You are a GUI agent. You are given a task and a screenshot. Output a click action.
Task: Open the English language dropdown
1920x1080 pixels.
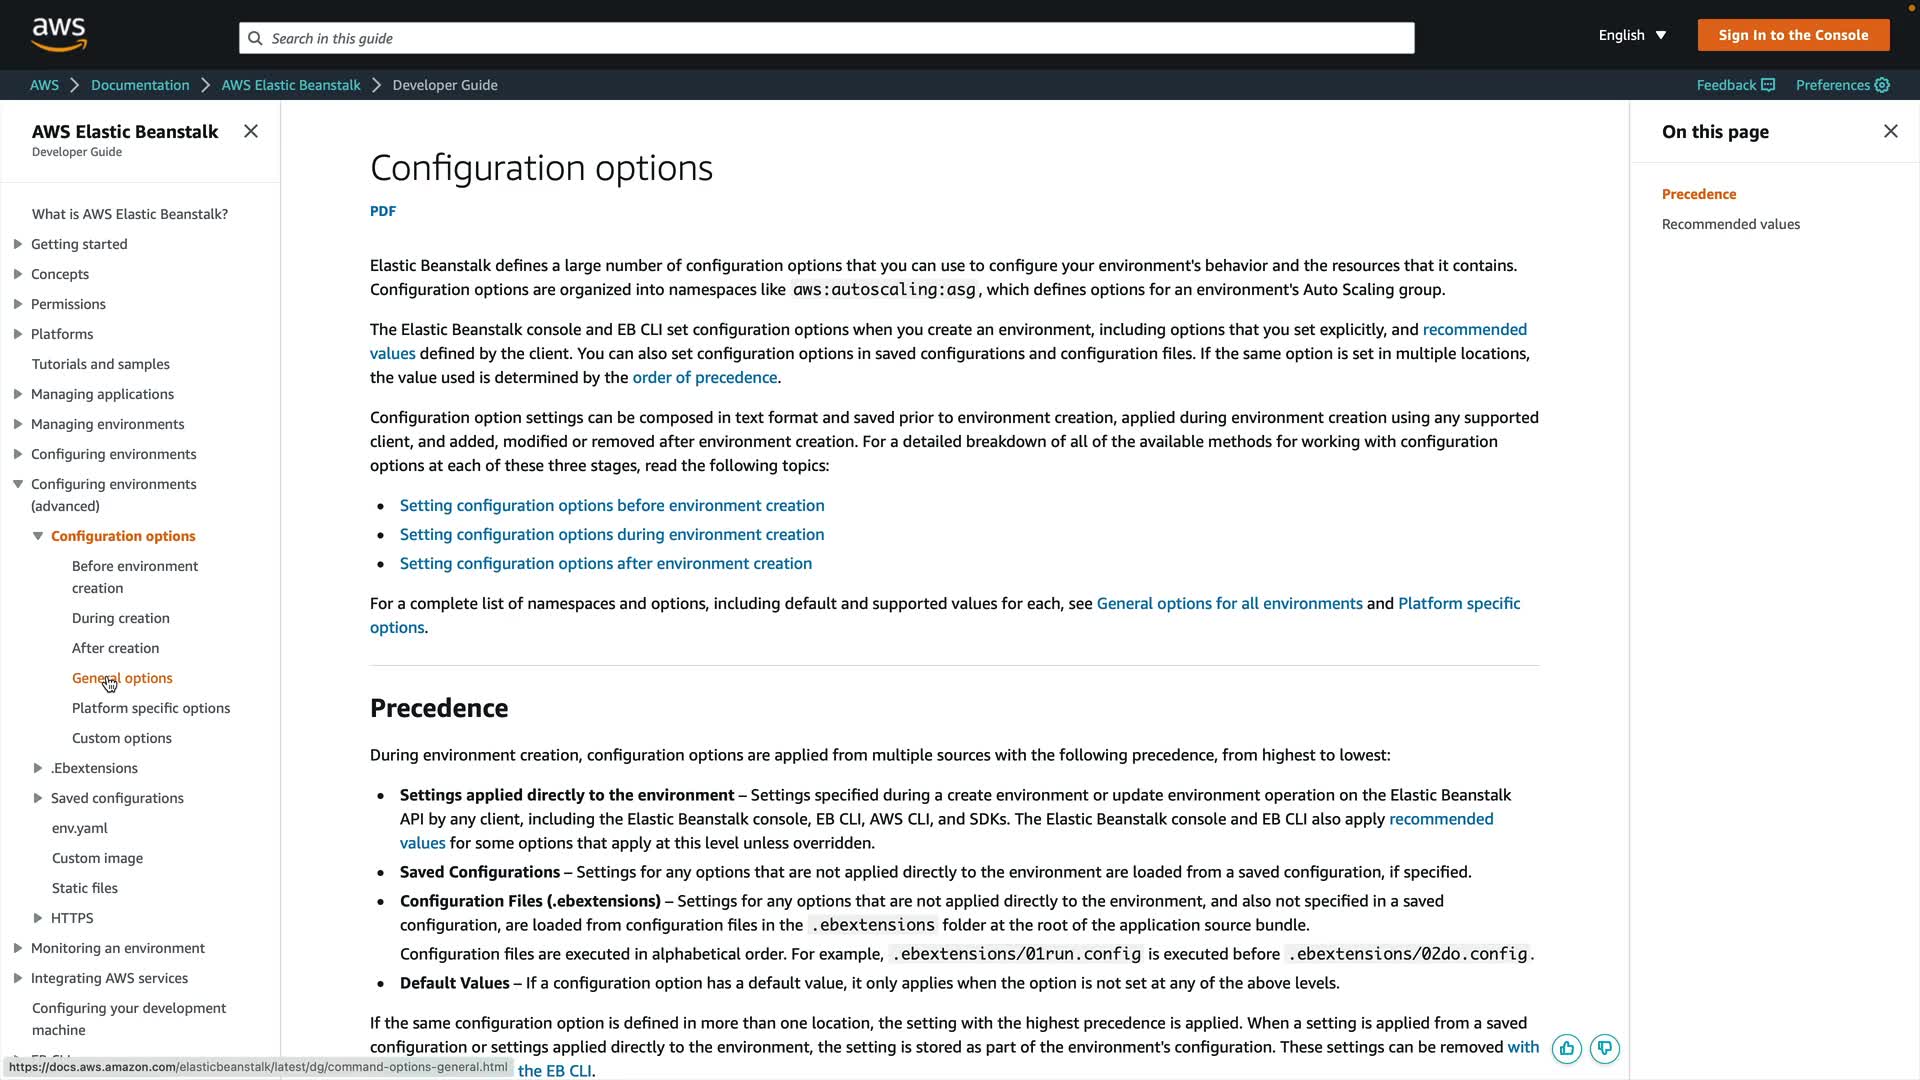pyautogui.click(x=1632, y=35)
